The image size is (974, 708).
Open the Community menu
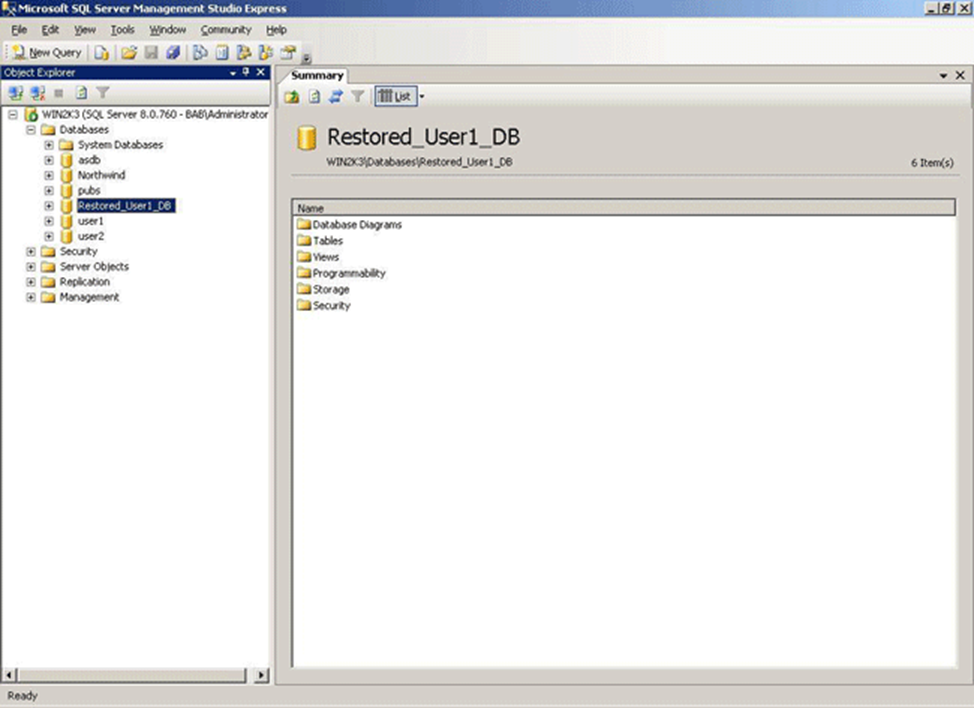tap(225, 30)
